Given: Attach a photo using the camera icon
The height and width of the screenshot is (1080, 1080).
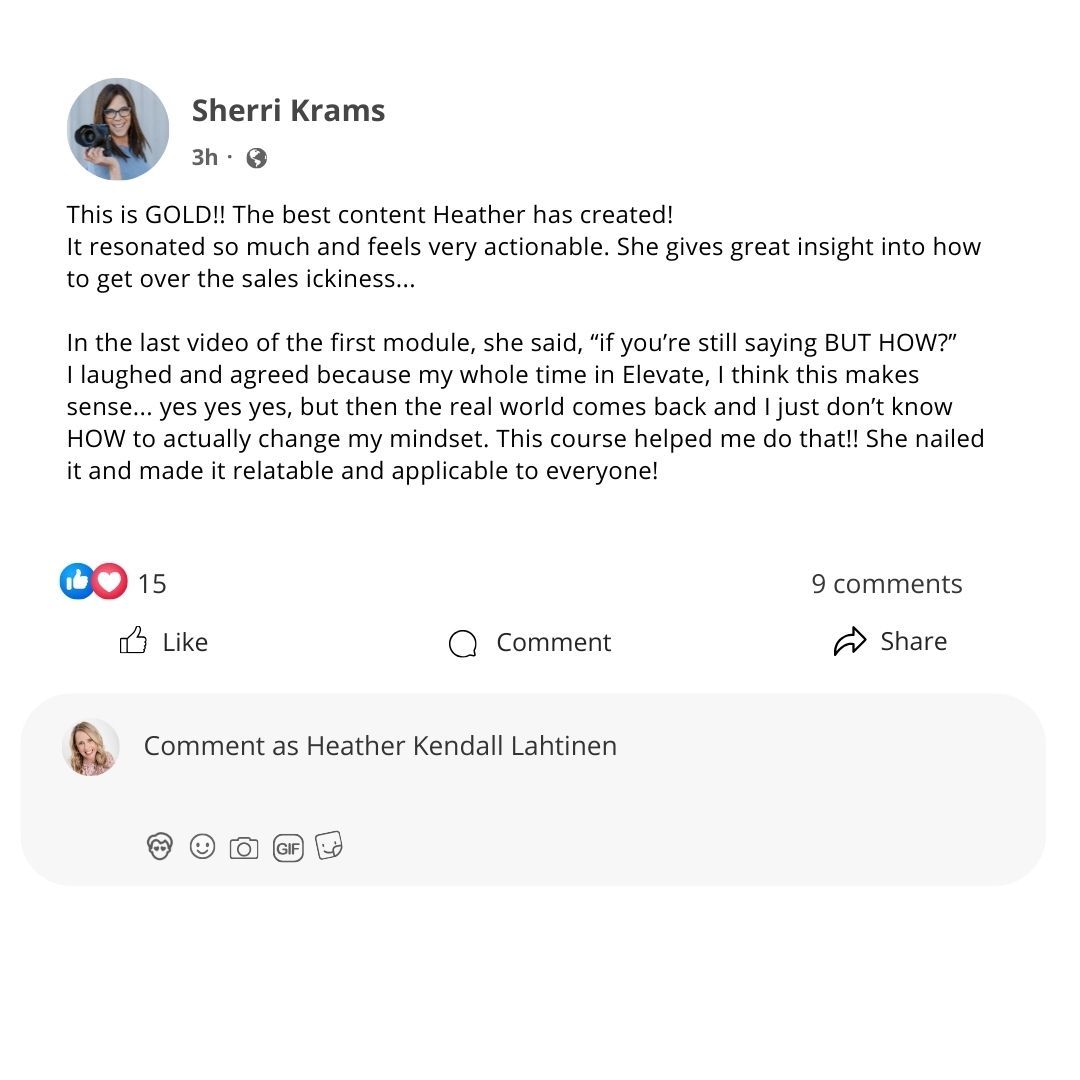Looking at the screenshot, I should (244, 849).
